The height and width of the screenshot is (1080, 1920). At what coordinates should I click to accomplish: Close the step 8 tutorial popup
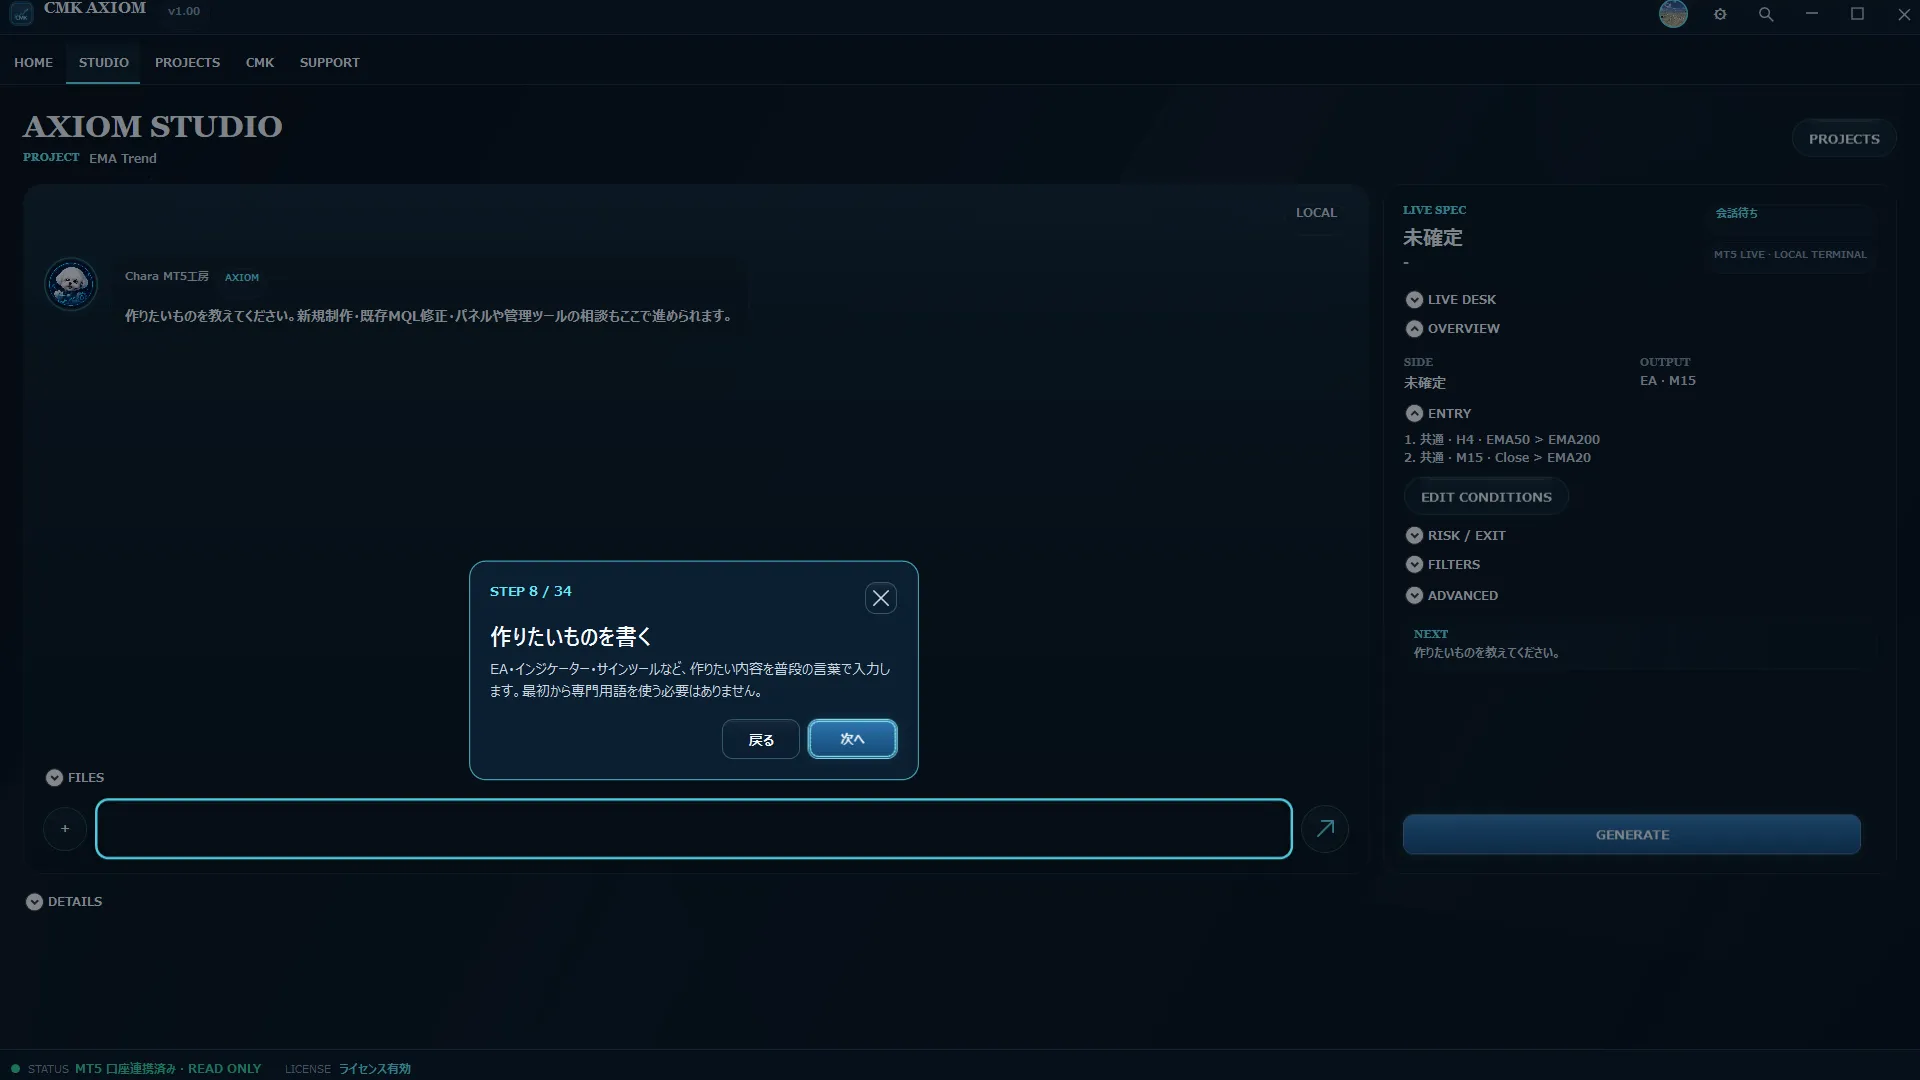(x=880, y=598)
